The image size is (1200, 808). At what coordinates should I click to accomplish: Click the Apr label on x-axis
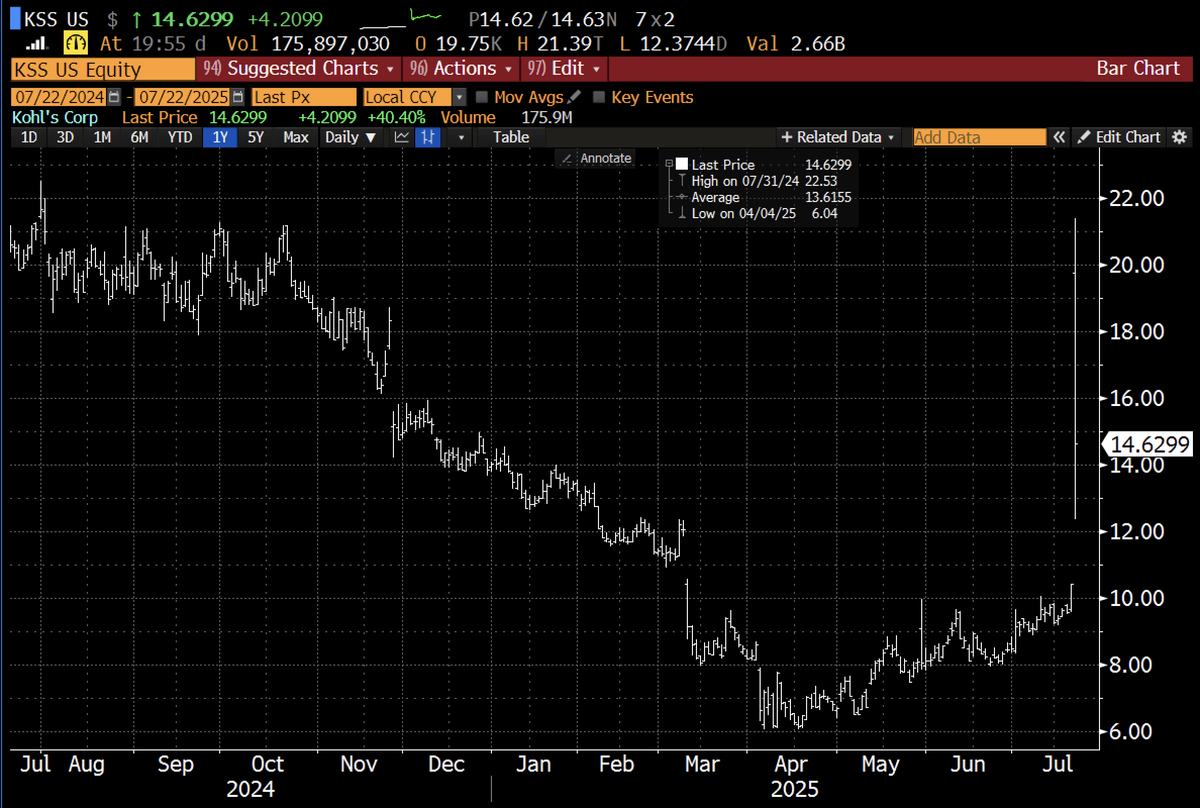[x=792, y=764]
